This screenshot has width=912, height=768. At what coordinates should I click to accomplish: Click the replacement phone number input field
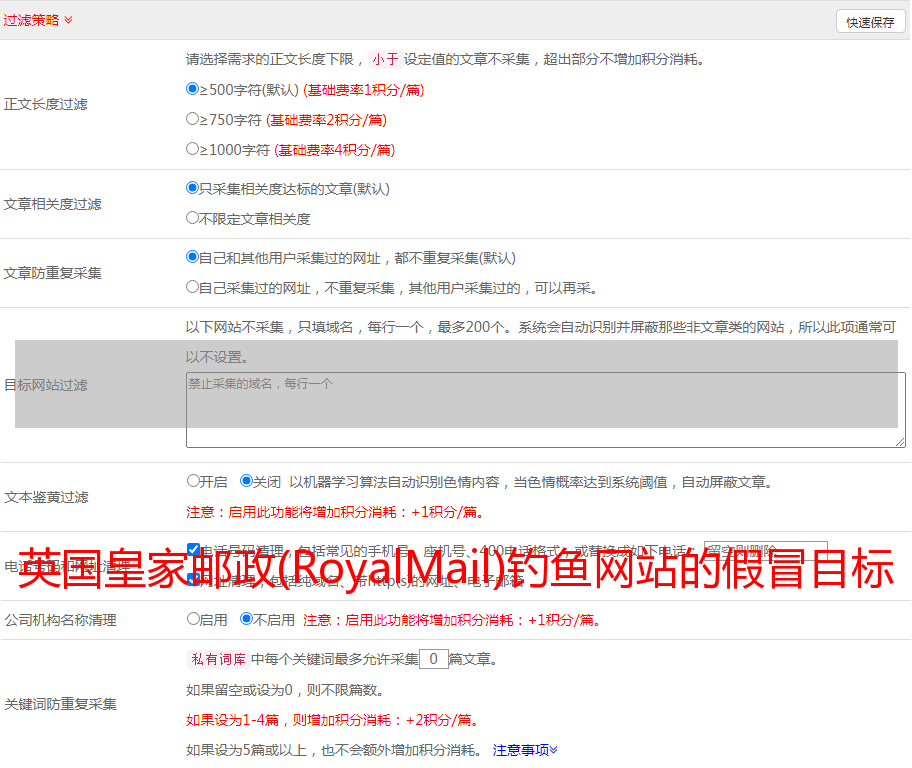coord(765,550)
